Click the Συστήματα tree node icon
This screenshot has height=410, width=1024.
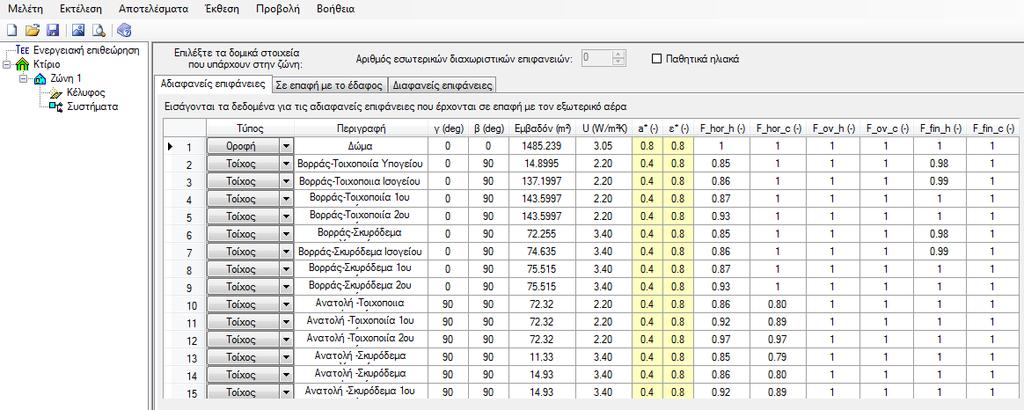point(56,106)
